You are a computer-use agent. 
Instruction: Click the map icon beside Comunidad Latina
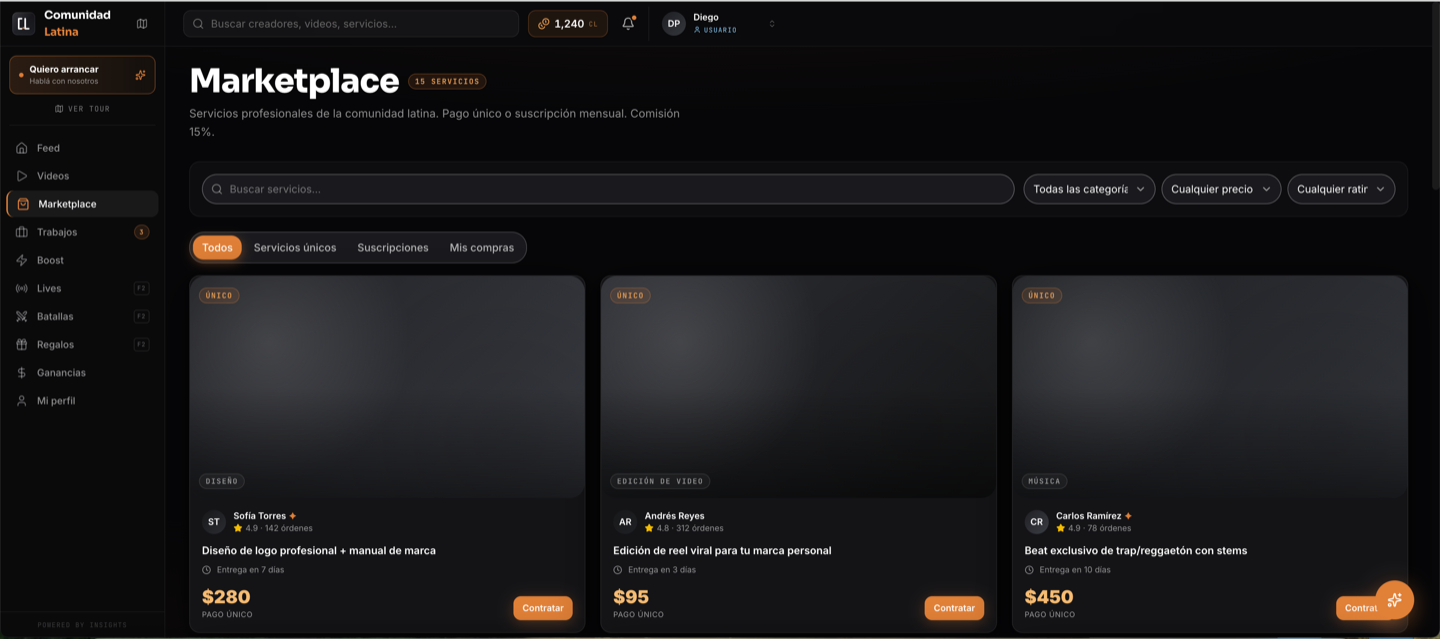(x=142, y=23)
